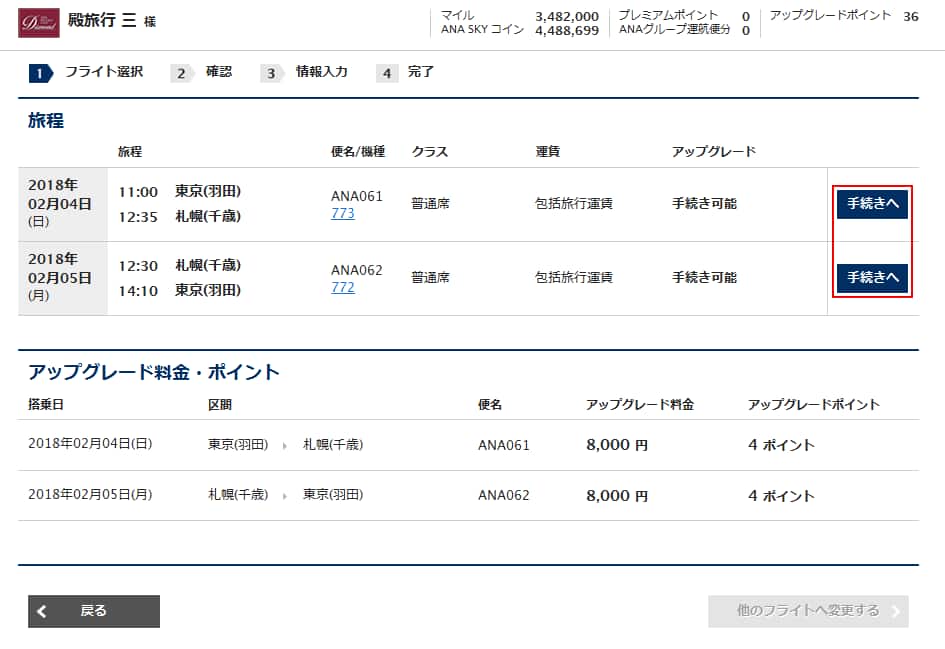
Task: Select the 完了 step label
Action: tap(421, 72)
